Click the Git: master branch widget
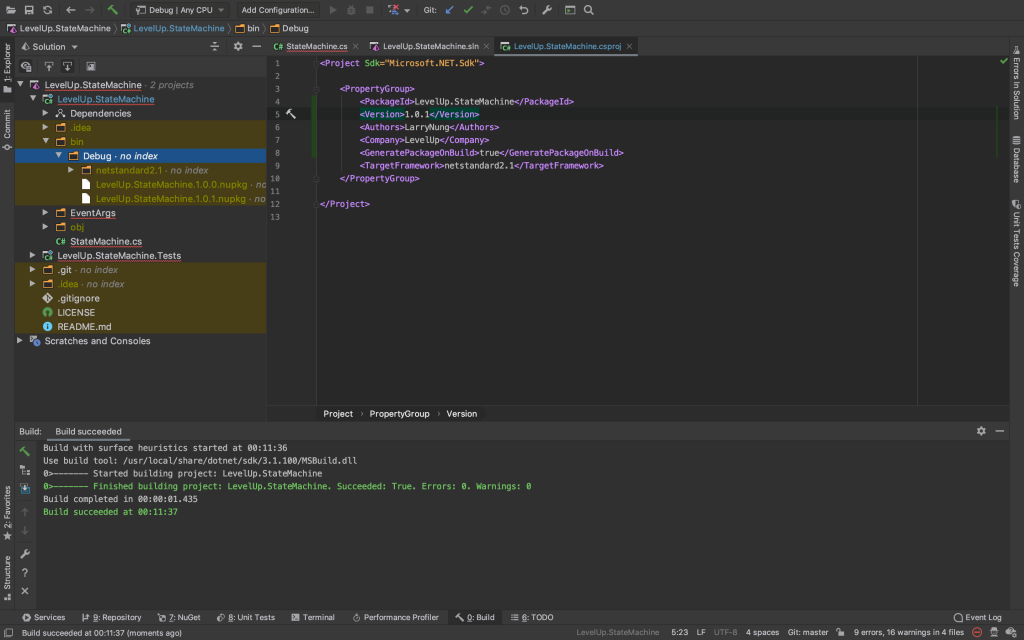The width and height of the screenshot is (1024, 640). click(x=808, y=632)
